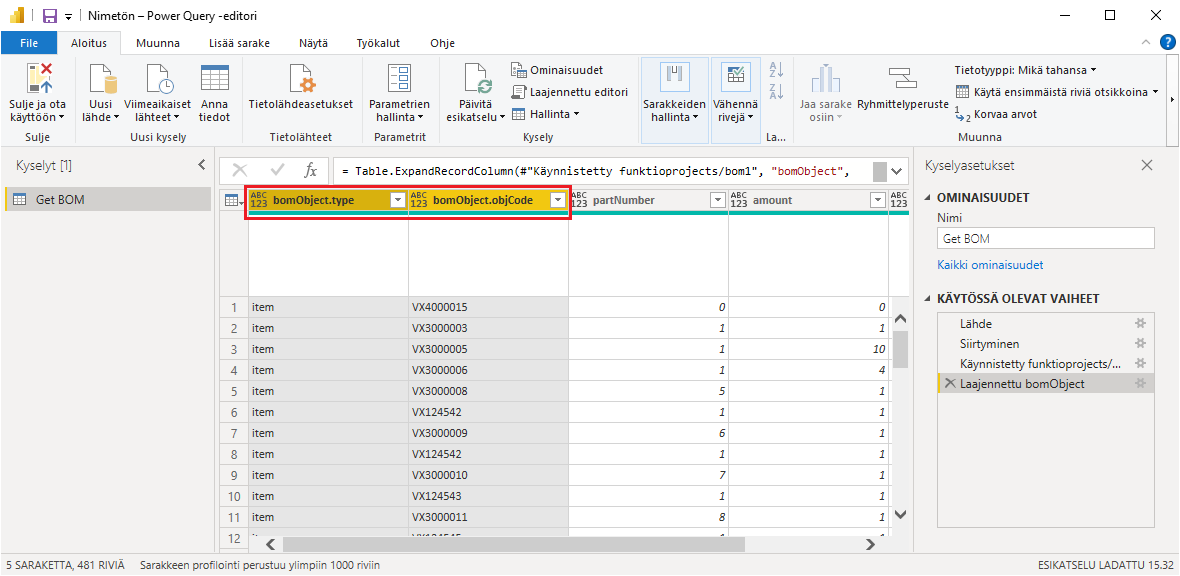Open Tietolähdeasetukset settings icon

click(300, 79)
